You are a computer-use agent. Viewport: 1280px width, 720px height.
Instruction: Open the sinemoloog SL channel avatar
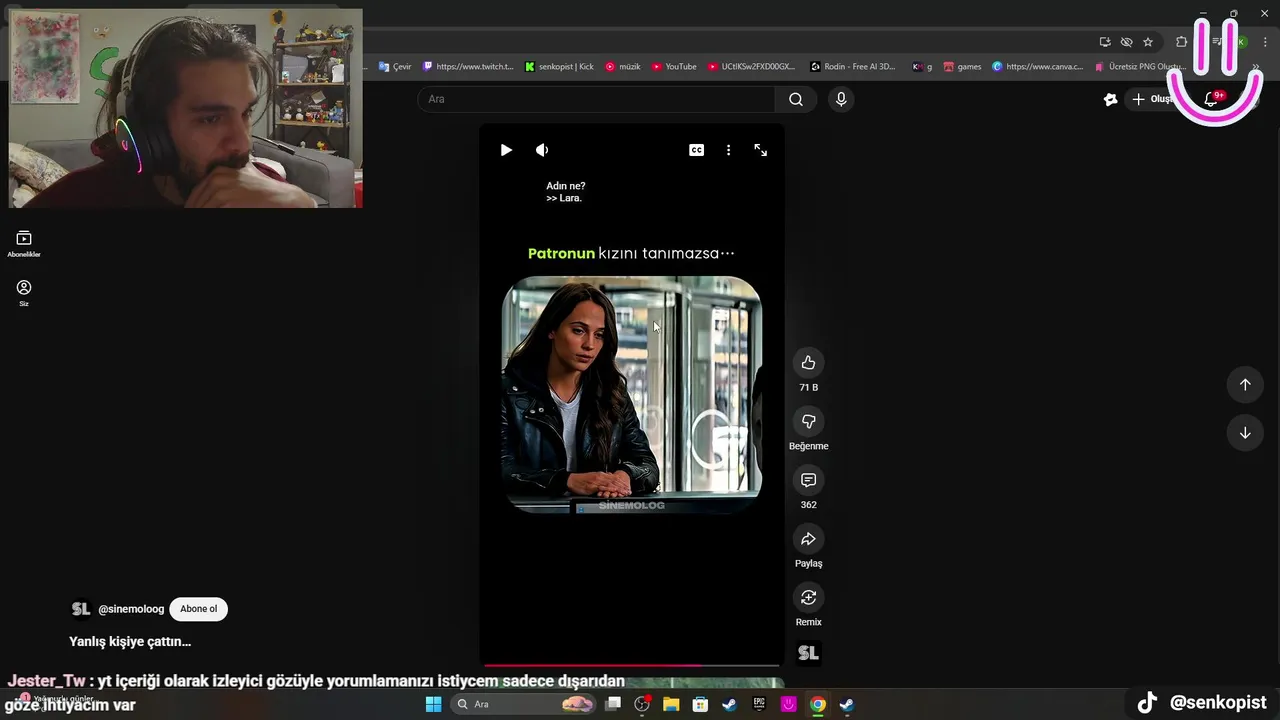[x=81, y=609]
